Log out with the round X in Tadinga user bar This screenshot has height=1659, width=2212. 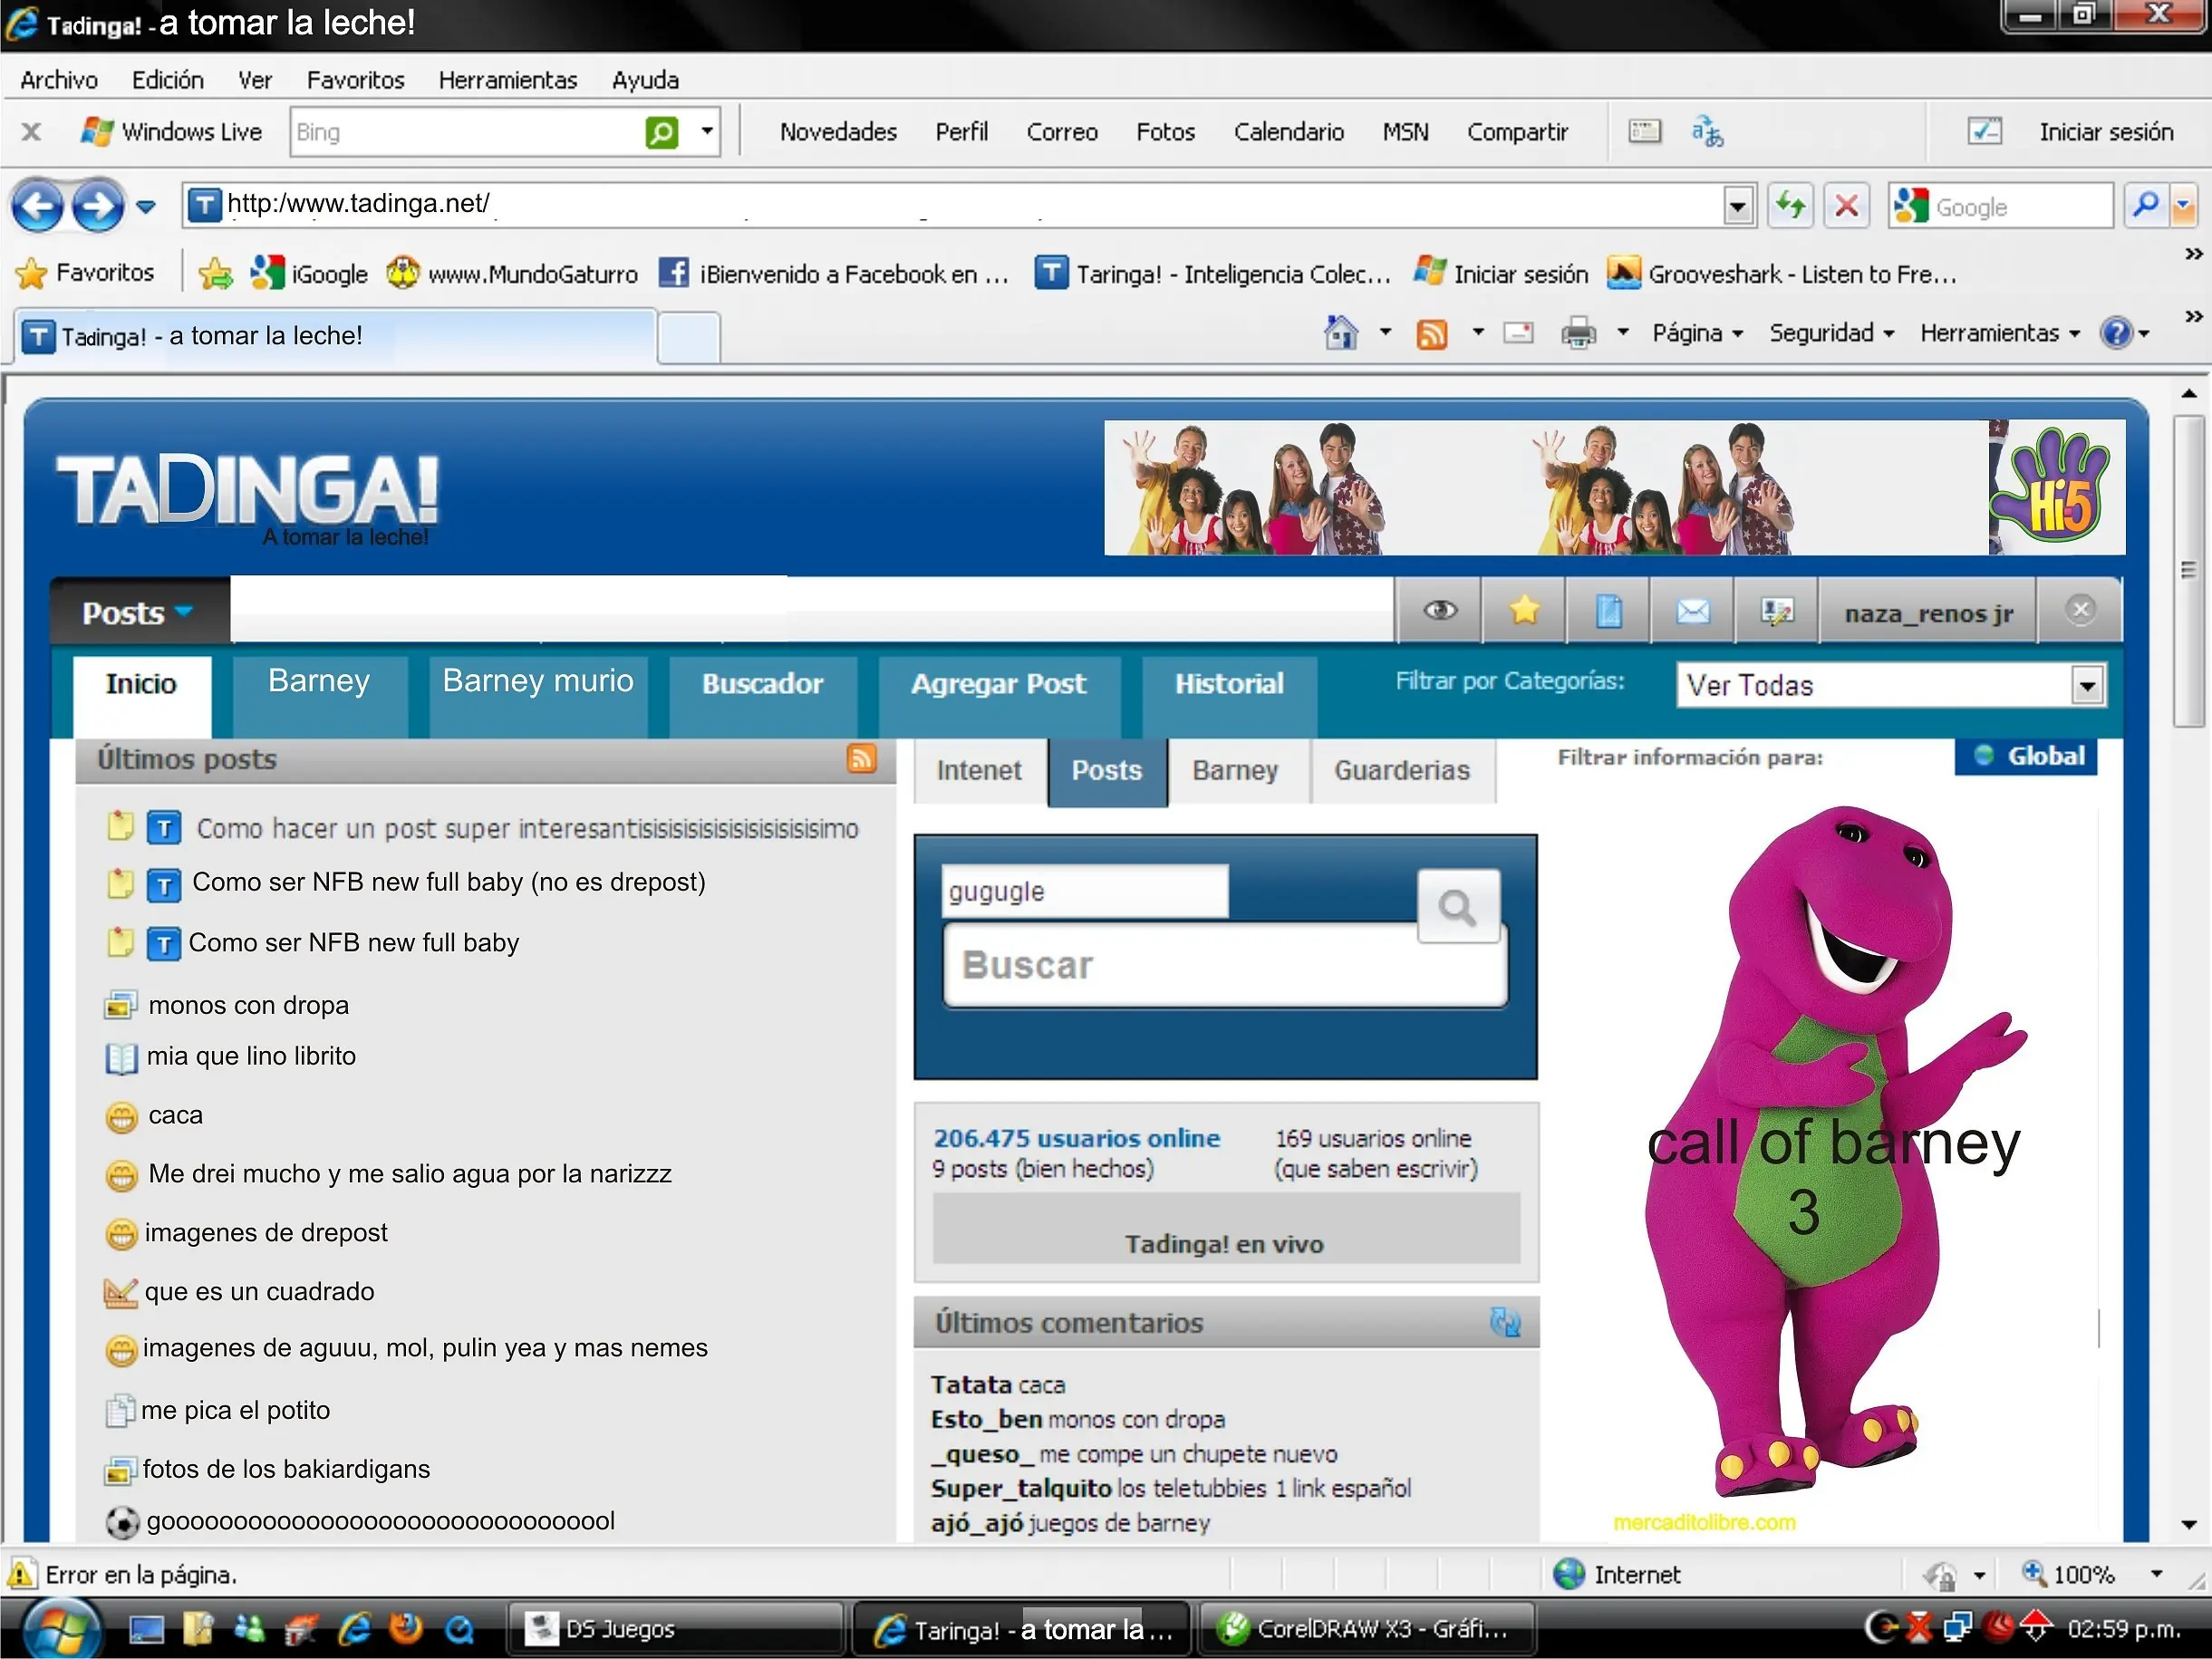2080,610
